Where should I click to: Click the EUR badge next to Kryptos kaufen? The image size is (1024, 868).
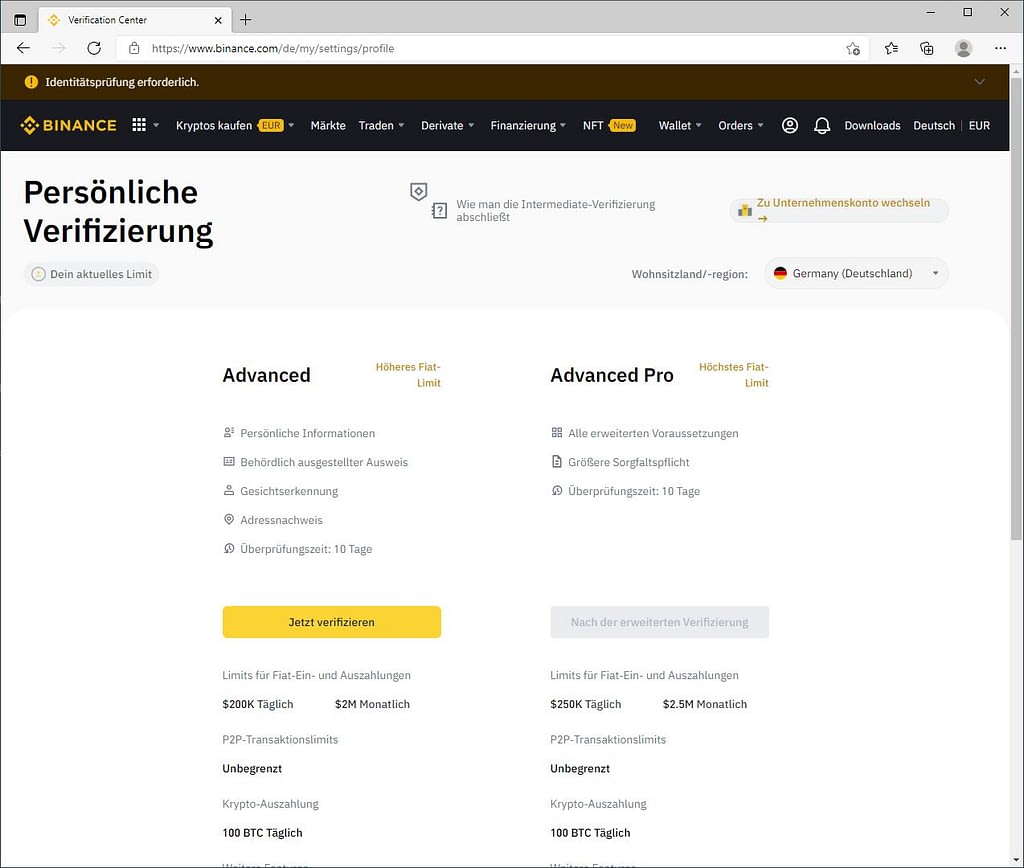pyautogui.click(x=271, y=125)
